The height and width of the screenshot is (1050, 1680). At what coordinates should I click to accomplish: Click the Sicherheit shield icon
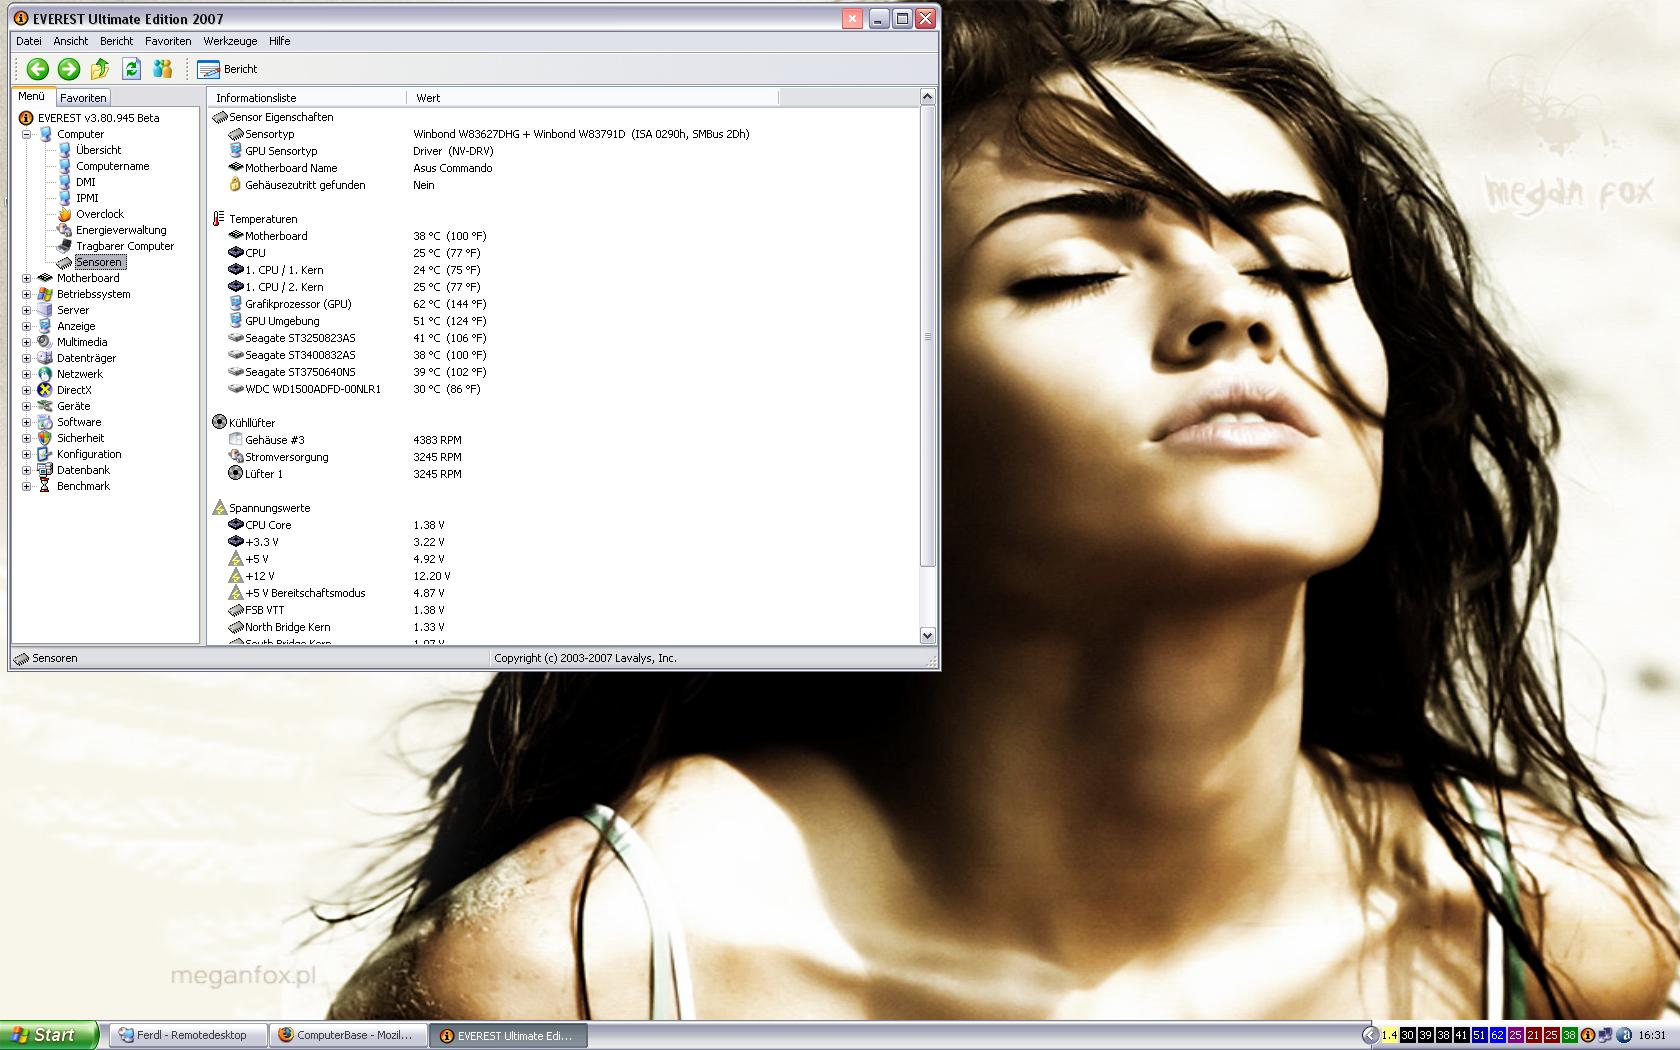click(45, 438)
